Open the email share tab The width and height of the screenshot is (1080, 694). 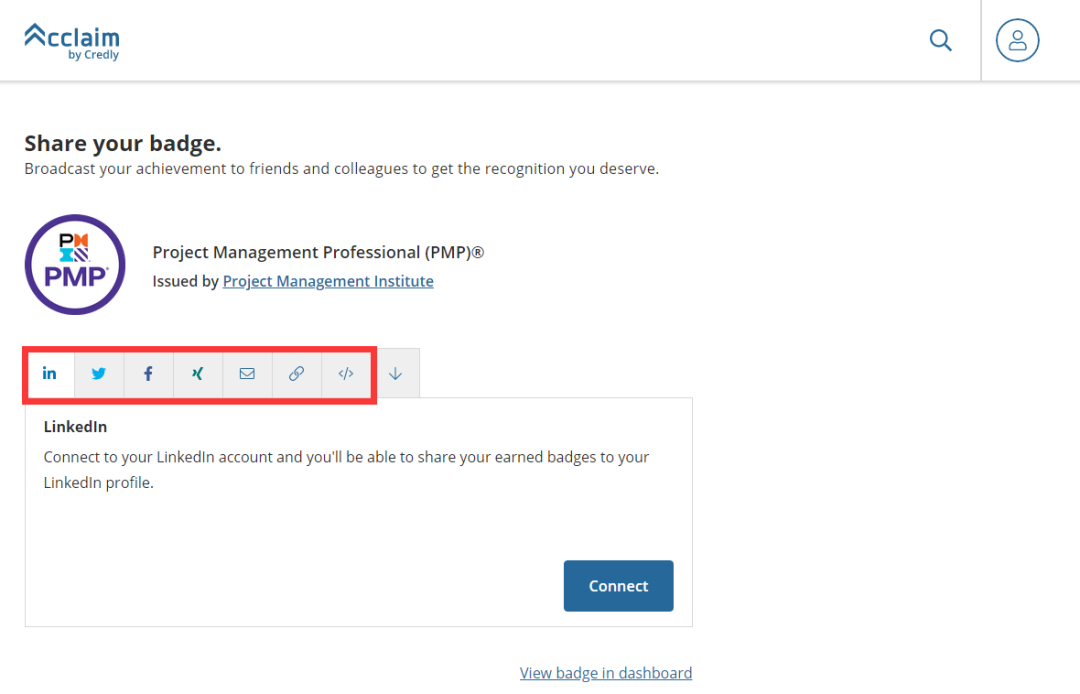(247, 373)
